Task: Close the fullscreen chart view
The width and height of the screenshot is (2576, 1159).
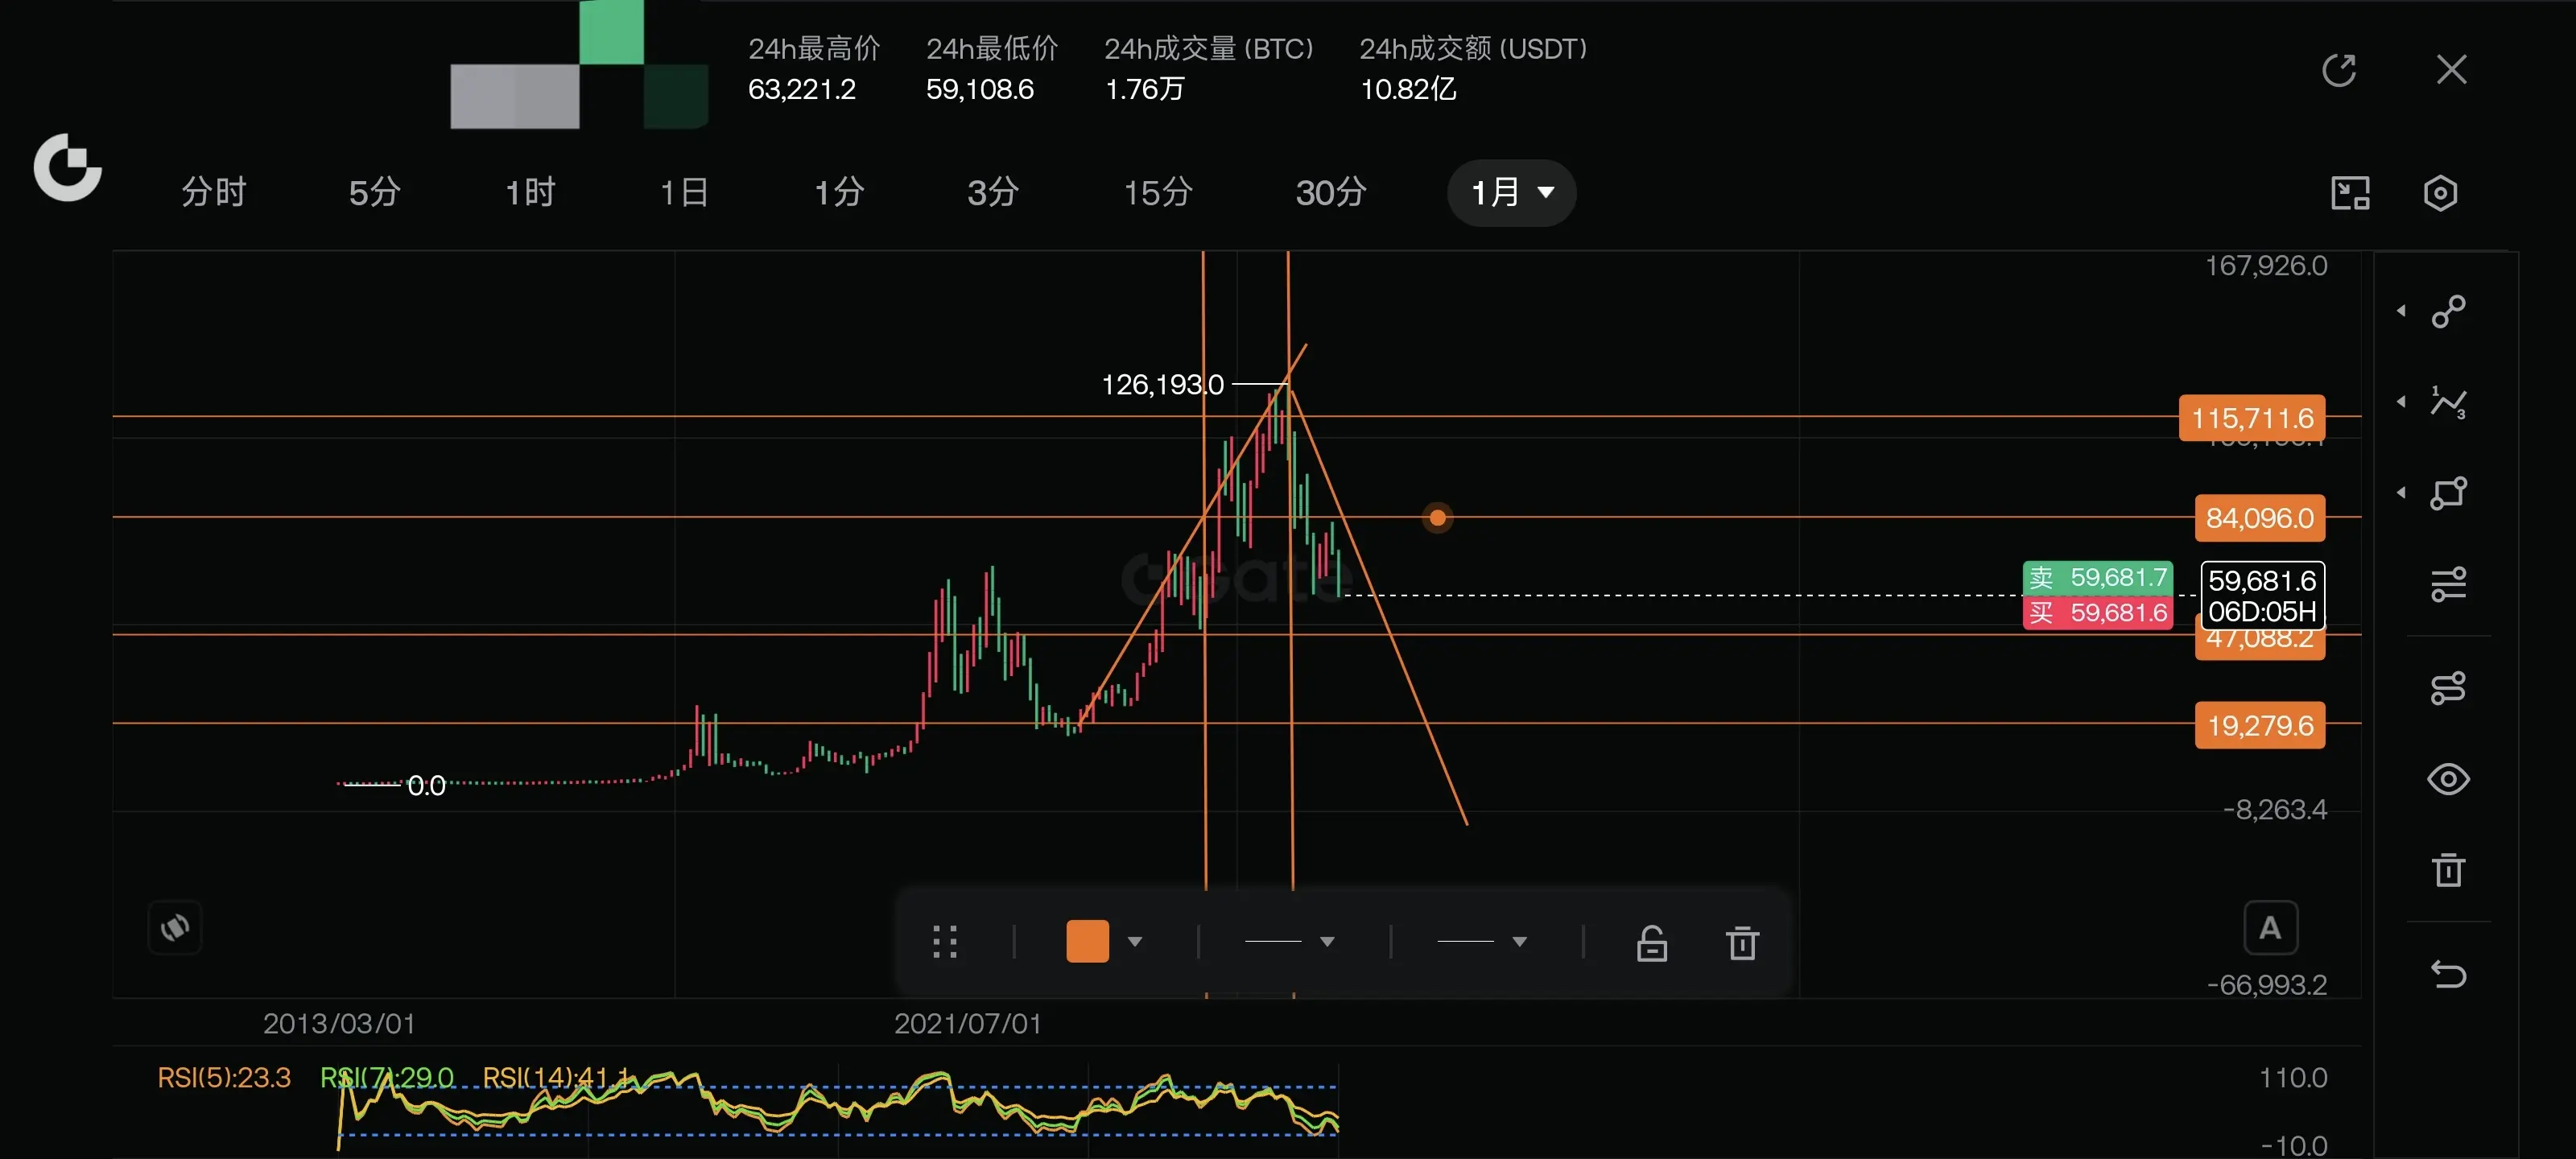Action: (x=2451, y=70)
